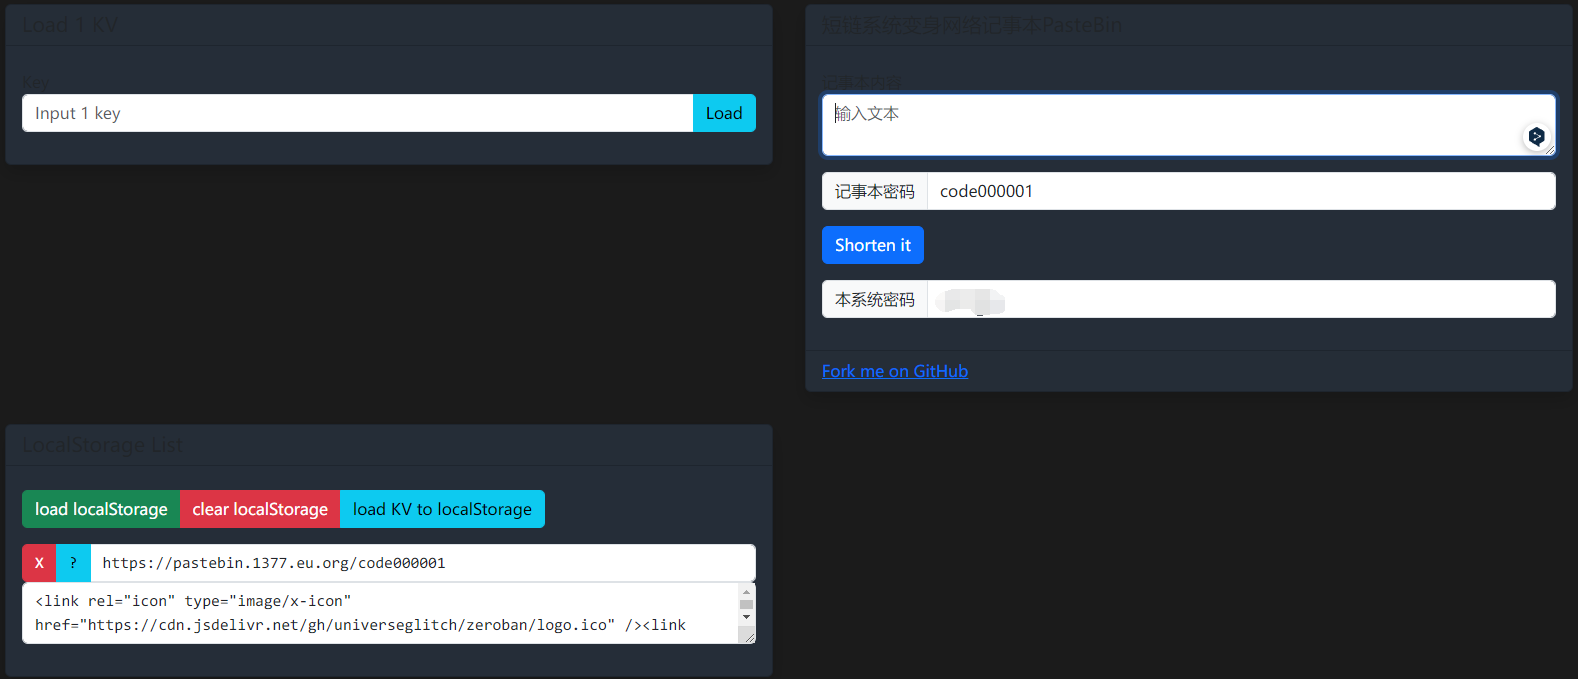Click the 本系统密码 label

875,299
